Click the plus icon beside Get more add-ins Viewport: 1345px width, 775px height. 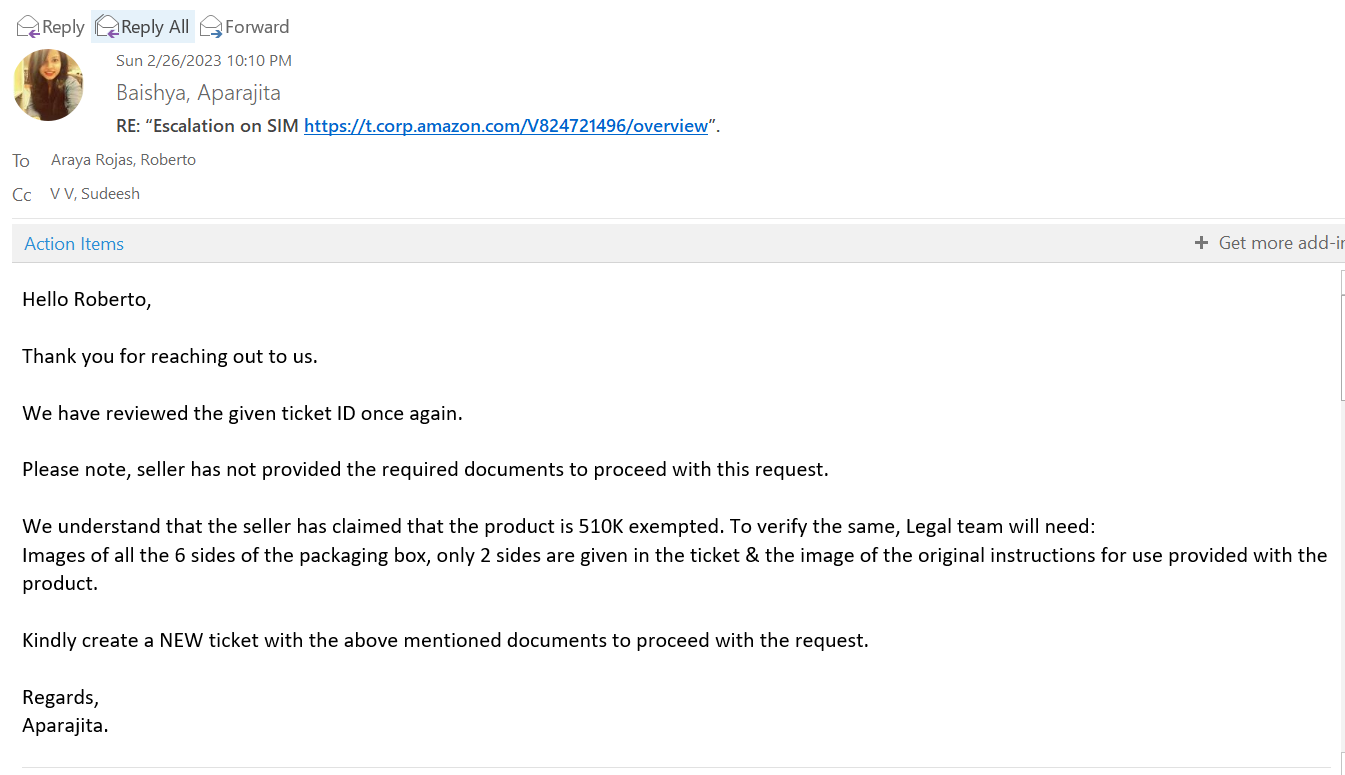point(1201,243)
